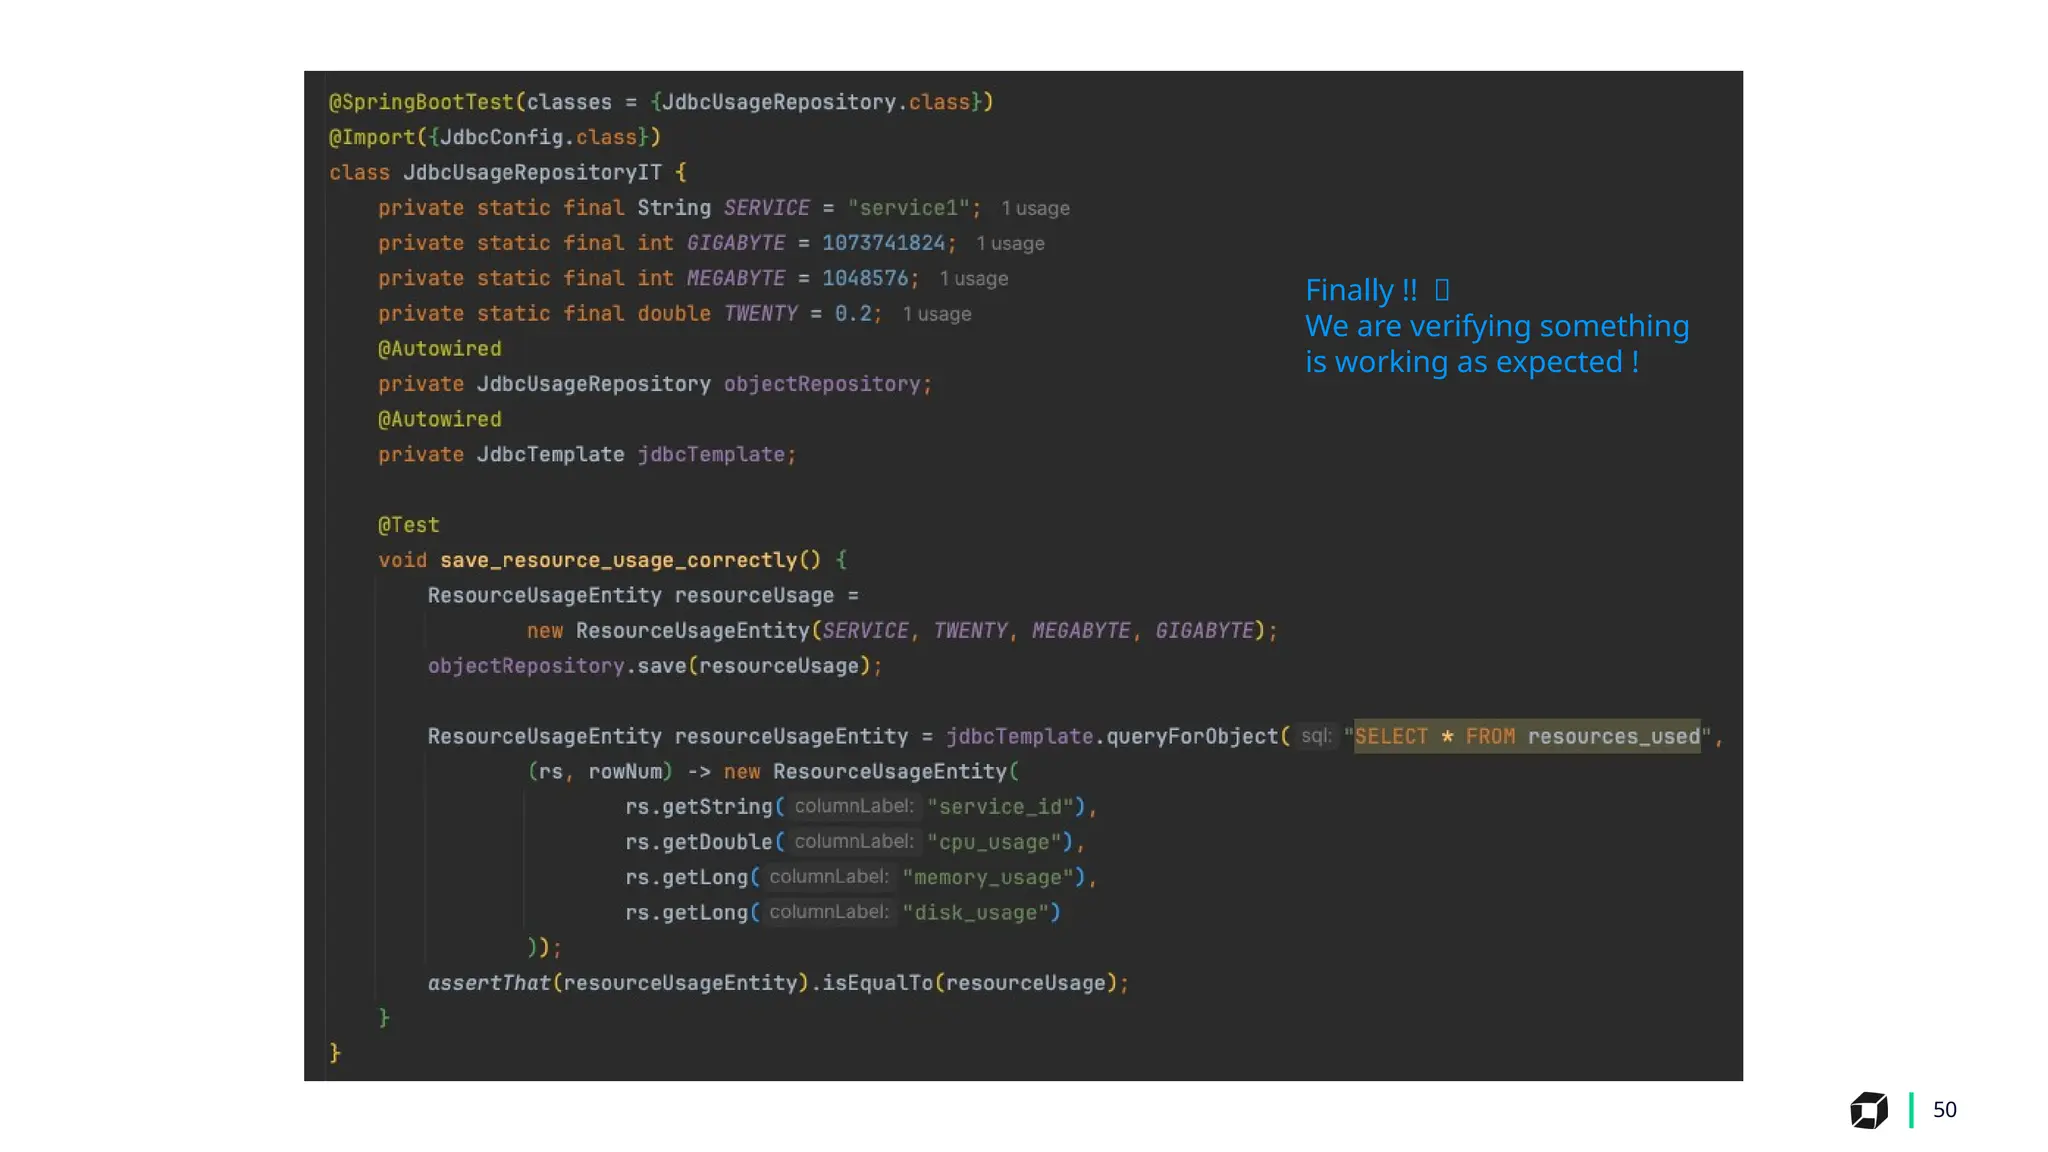The image size is (2048, 1152).
Task: Click the class name JdbcUsageRepositoryIT
Action: pos(532,173)
